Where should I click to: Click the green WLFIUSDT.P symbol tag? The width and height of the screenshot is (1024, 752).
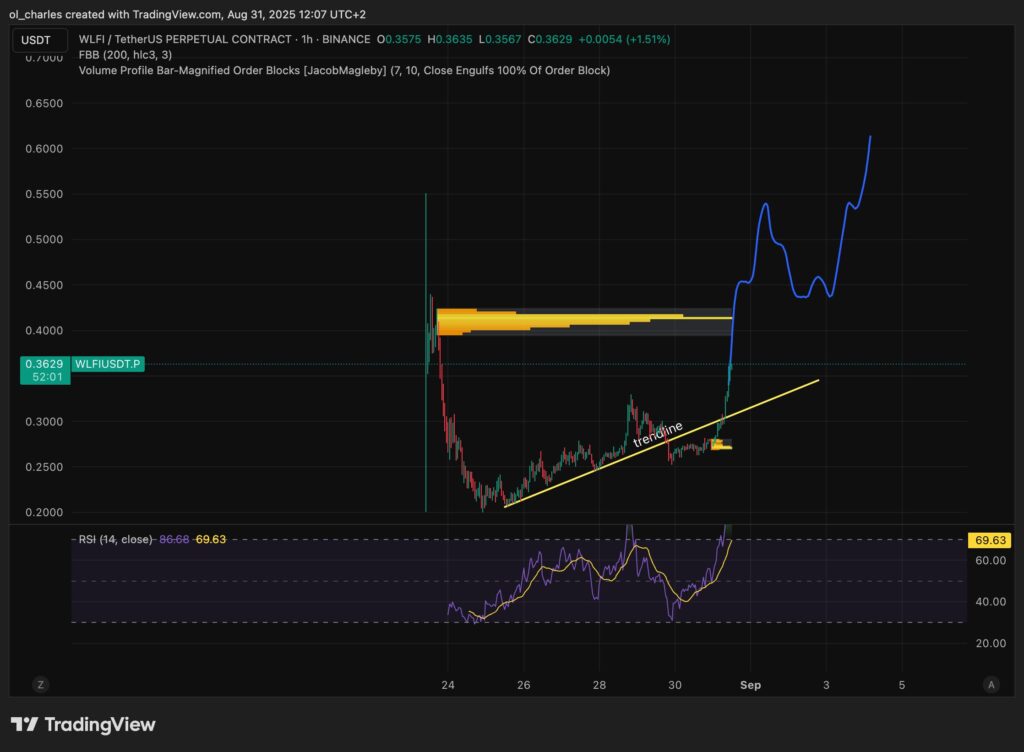pyautogui.click(x=108, y=365)
